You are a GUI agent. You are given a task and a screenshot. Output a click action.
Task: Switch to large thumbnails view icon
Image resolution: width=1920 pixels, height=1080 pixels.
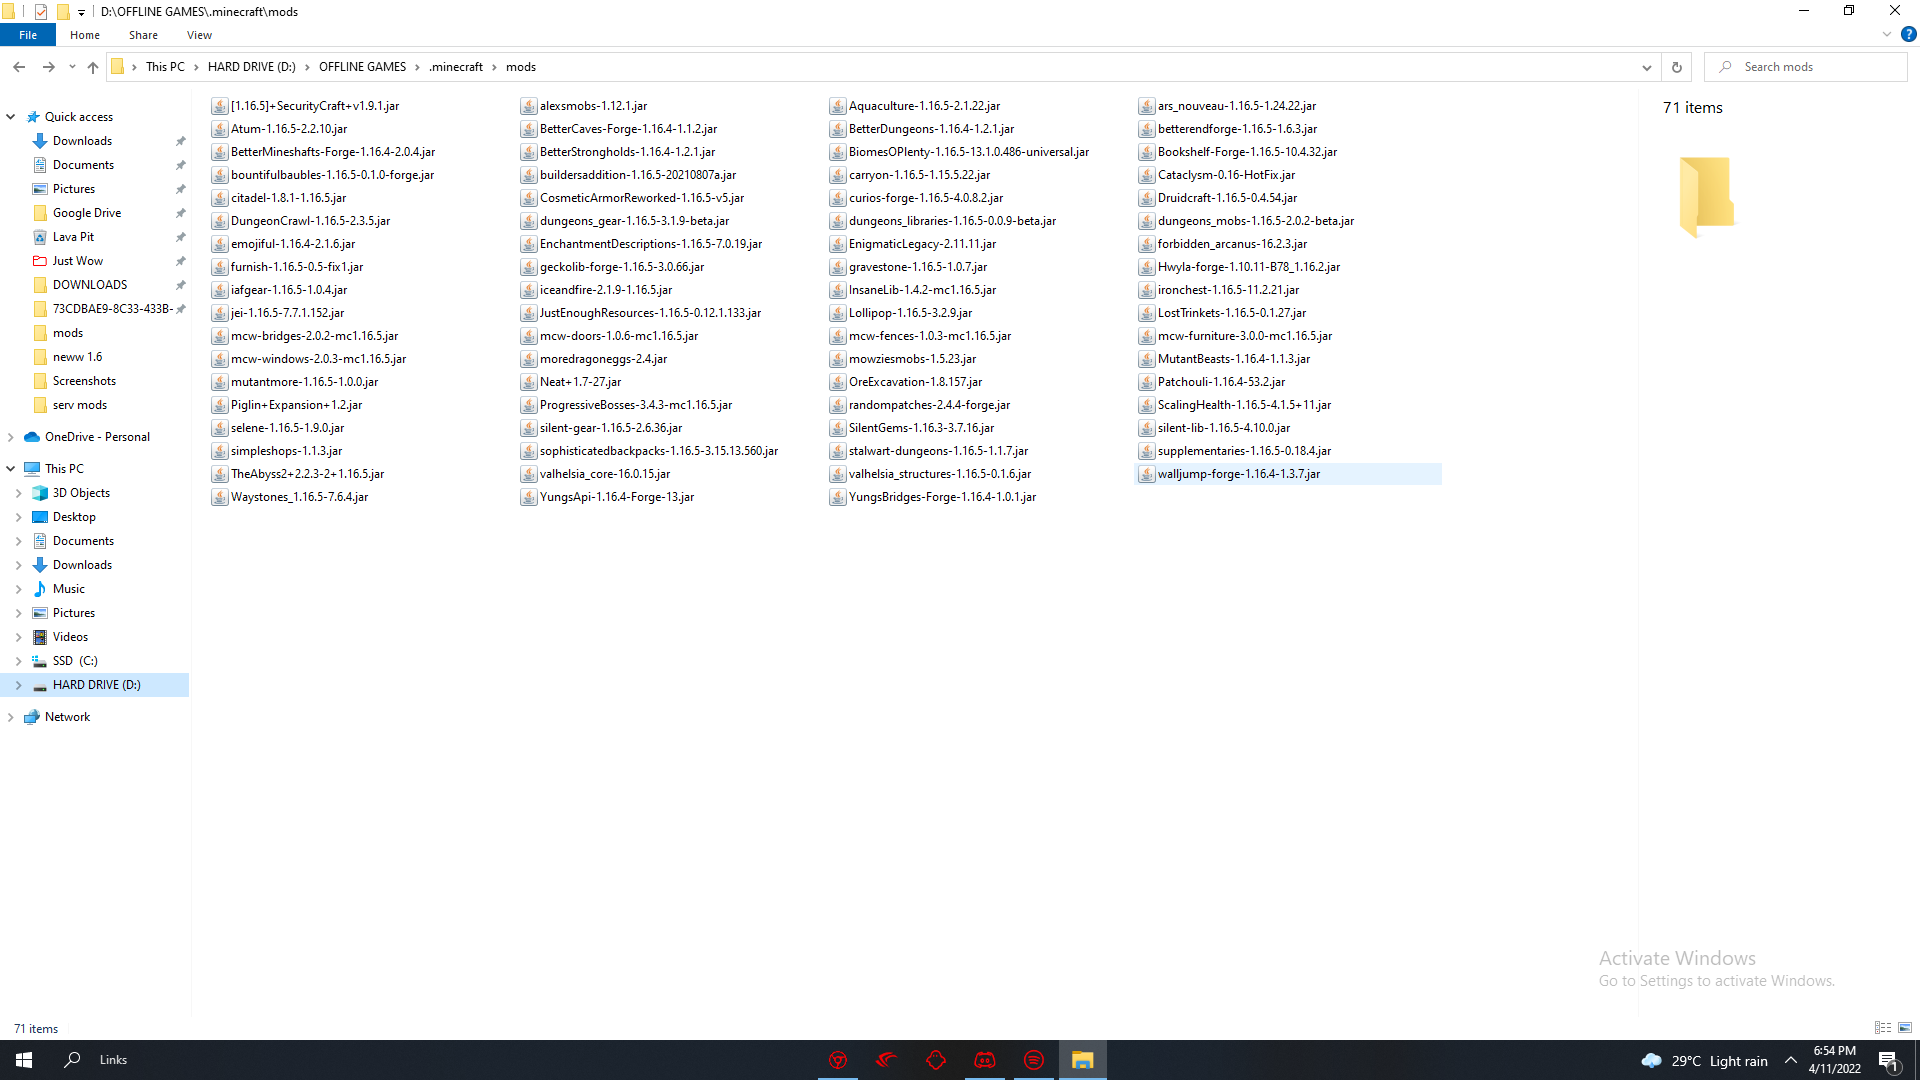[x=1905, y=1028]
